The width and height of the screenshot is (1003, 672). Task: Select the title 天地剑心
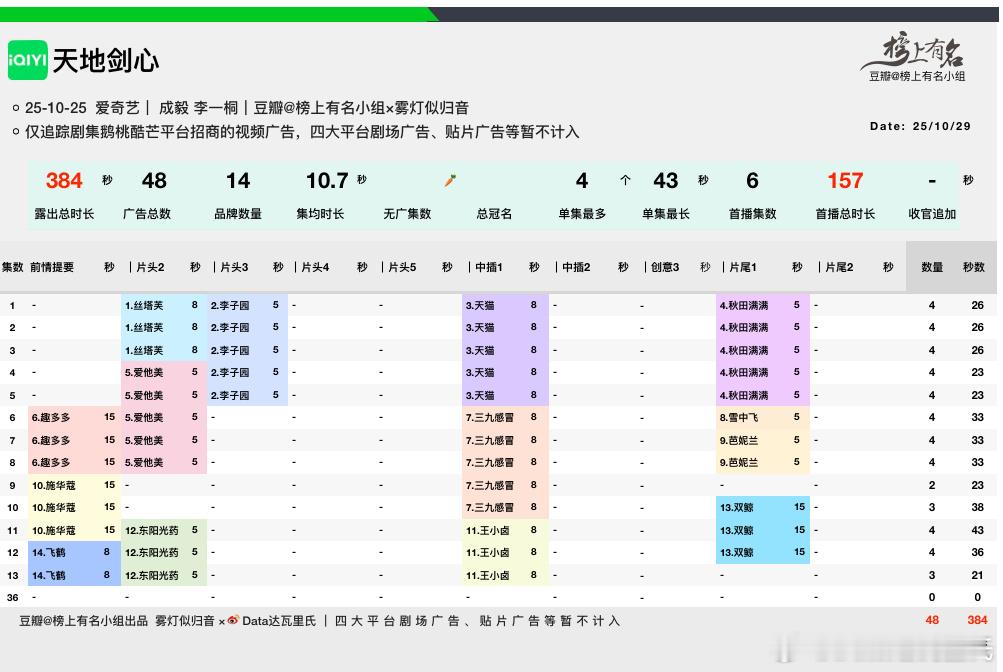(x=106, y=61)
